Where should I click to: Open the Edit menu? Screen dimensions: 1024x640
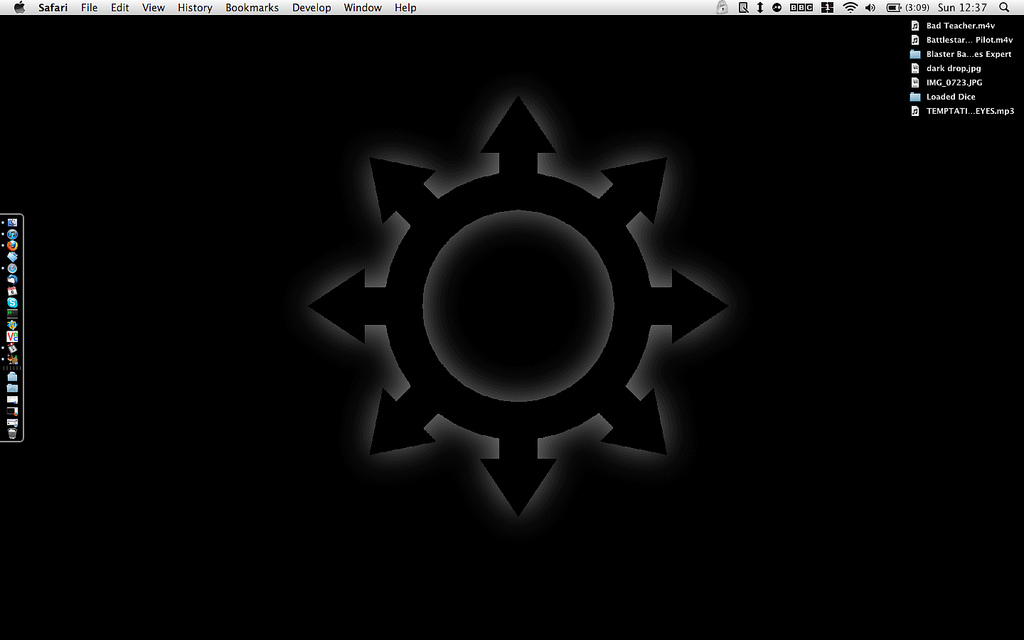point(120,8)
